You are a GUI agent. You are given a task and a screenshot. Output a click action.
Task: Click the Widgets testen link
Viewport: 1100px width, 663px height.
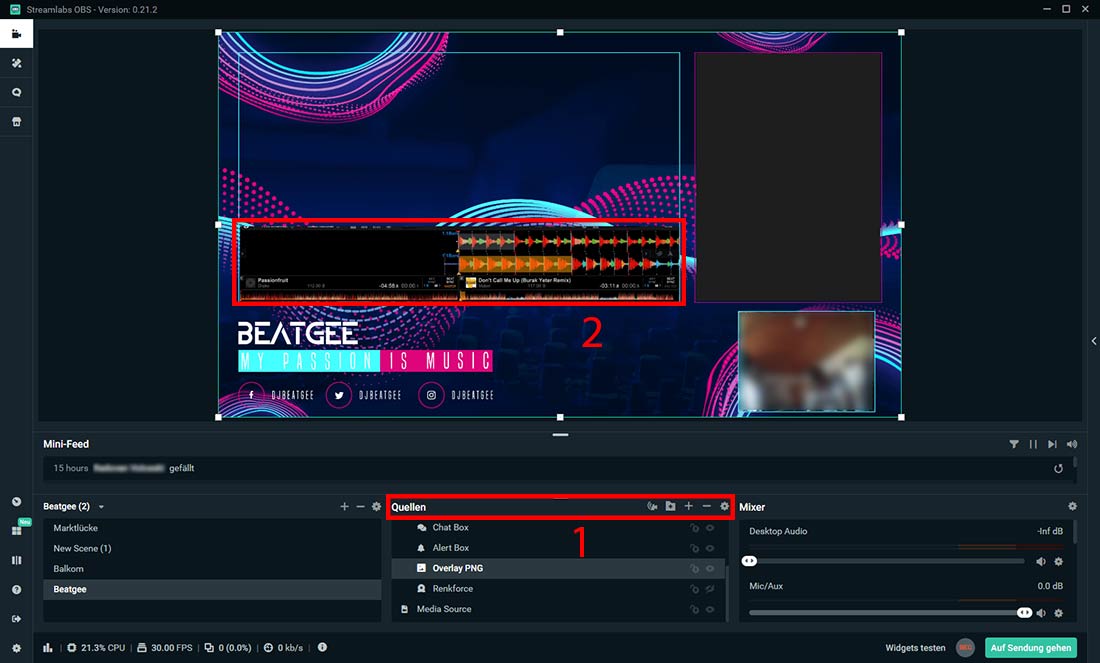pyautogui.click(x=915, y=648)
